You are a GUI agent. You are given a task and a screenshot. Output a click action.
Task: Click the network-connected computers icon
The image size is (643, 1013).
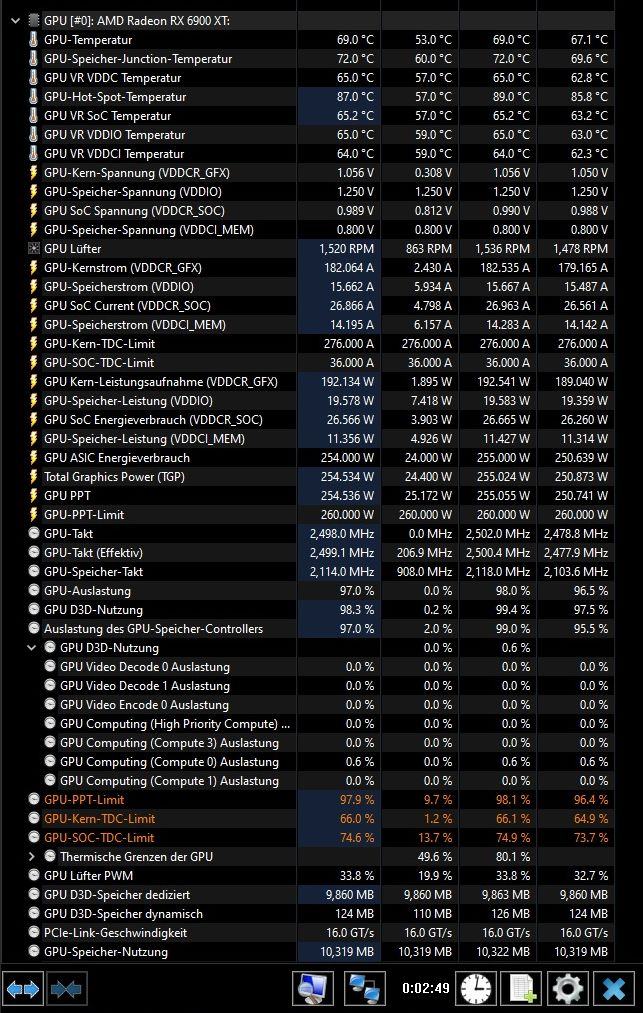pyautogui.click(x=364, y=988)
